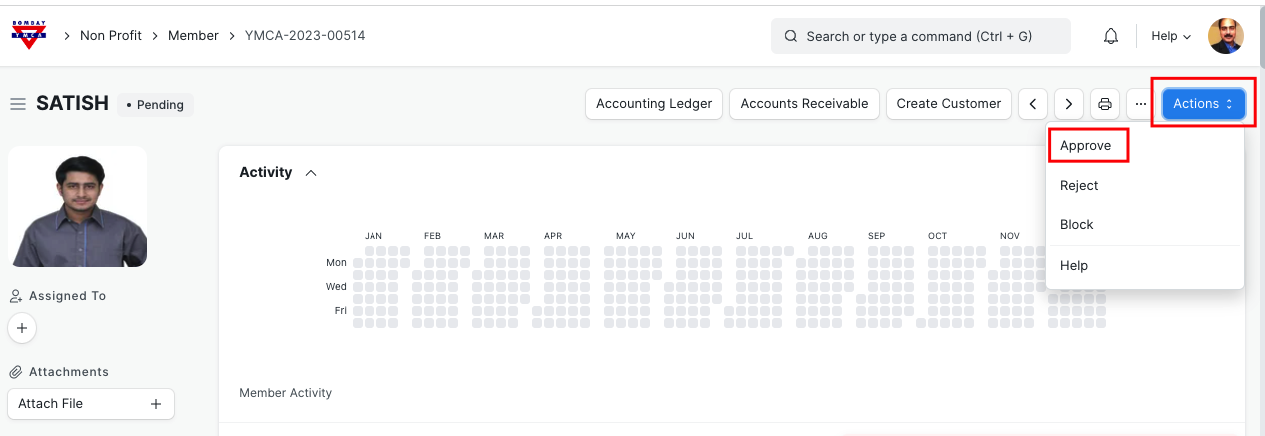Screen dimensions: 1265x436
Task: Click the Member breadcrumb link
Action: 193,36
